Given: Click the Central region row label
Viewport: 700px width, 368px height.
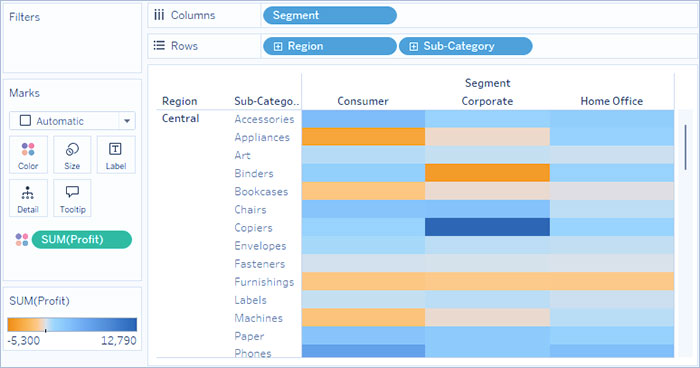Looking at the screenshot, I should 180,118.
